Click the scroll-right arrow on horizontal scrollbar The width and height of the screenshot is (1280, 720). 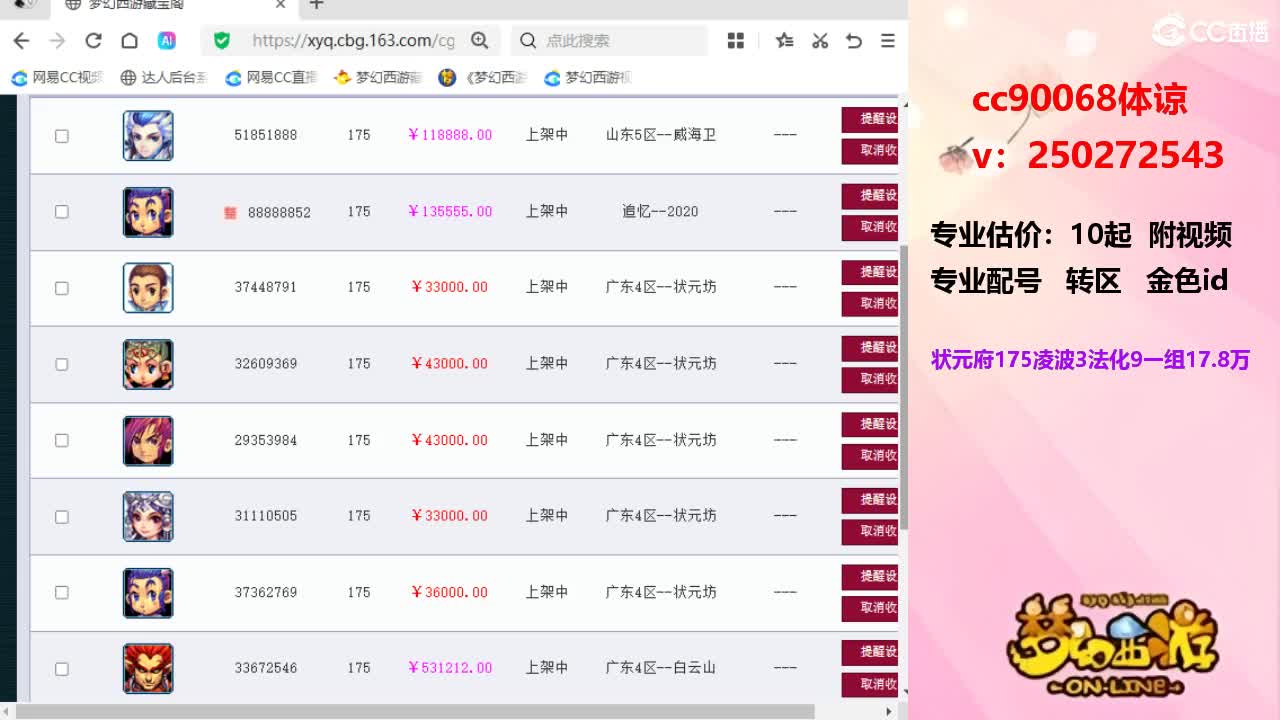click(890, 712)
